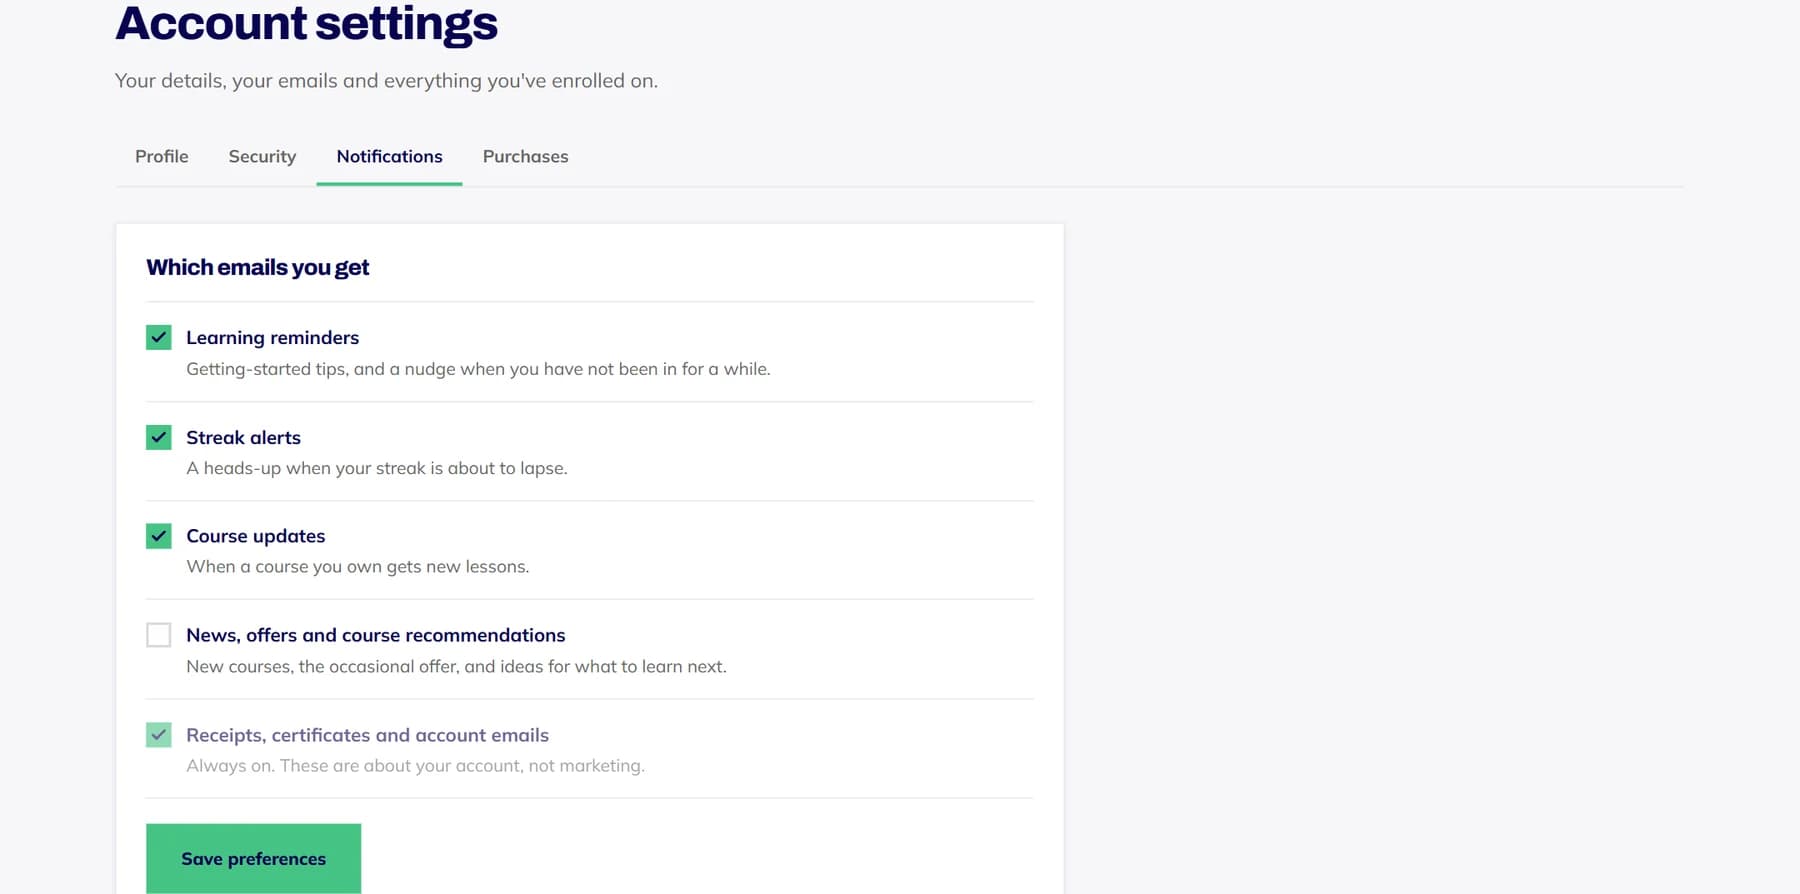This screenshot has width=1800, height=894.
Task: Click 'A heads-up when your streak' description
Action: pos(376,468)
